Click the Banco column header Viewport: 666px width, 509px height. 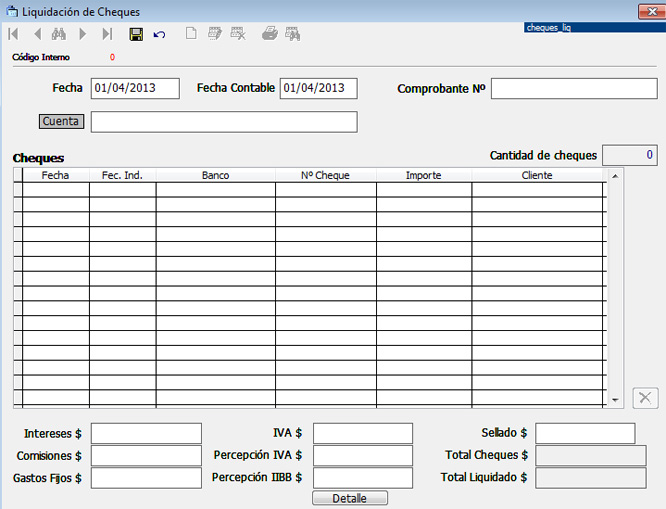click(x=215, y=175)
